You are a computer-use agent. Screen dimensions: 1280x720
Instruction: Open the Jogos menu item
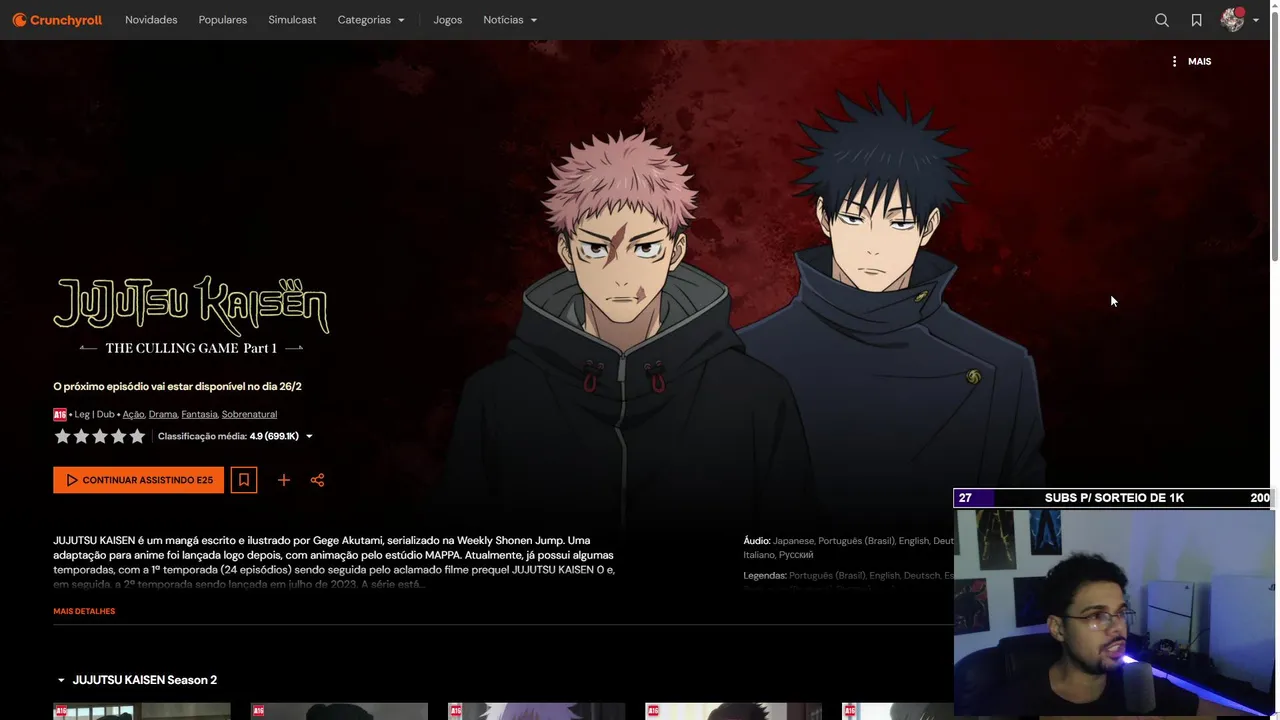tap(448, 20)
